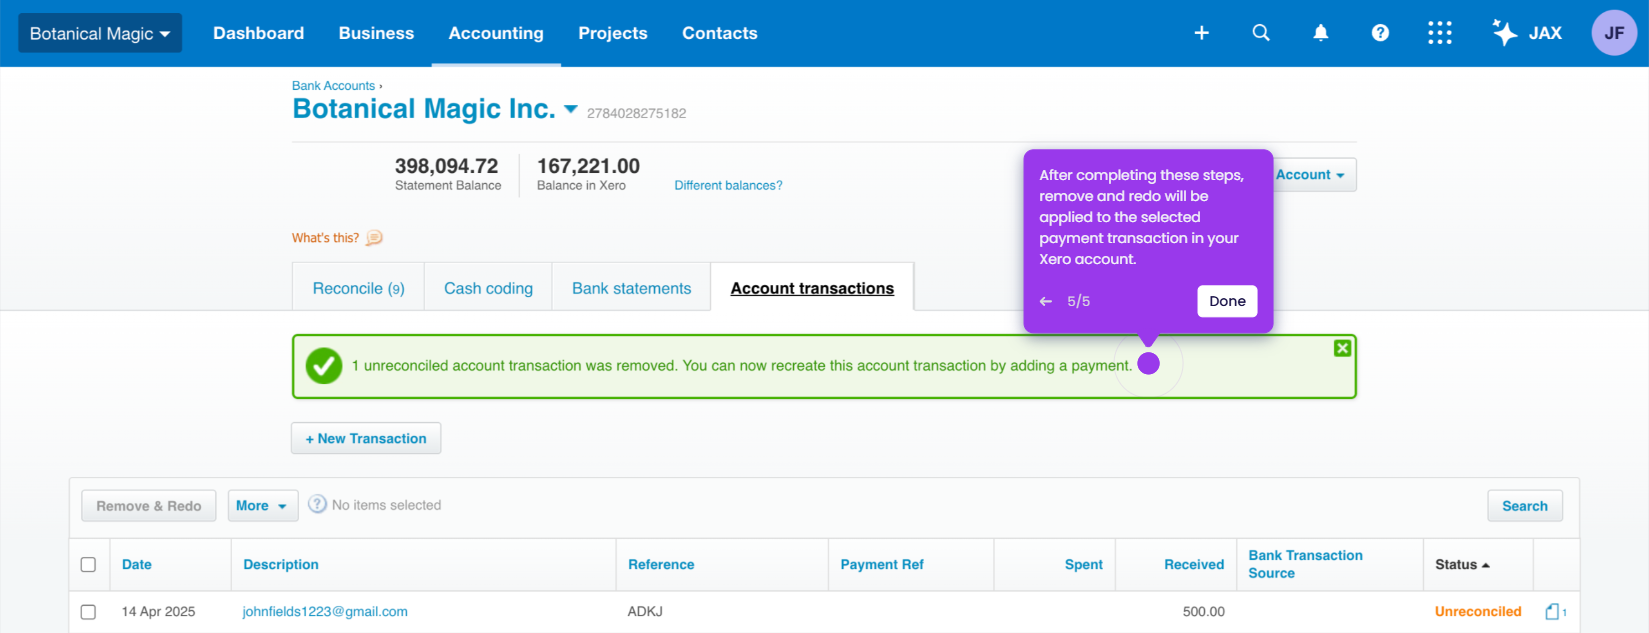
Task: Click the Unreconciled status text
Action: tap(1478, 612)
